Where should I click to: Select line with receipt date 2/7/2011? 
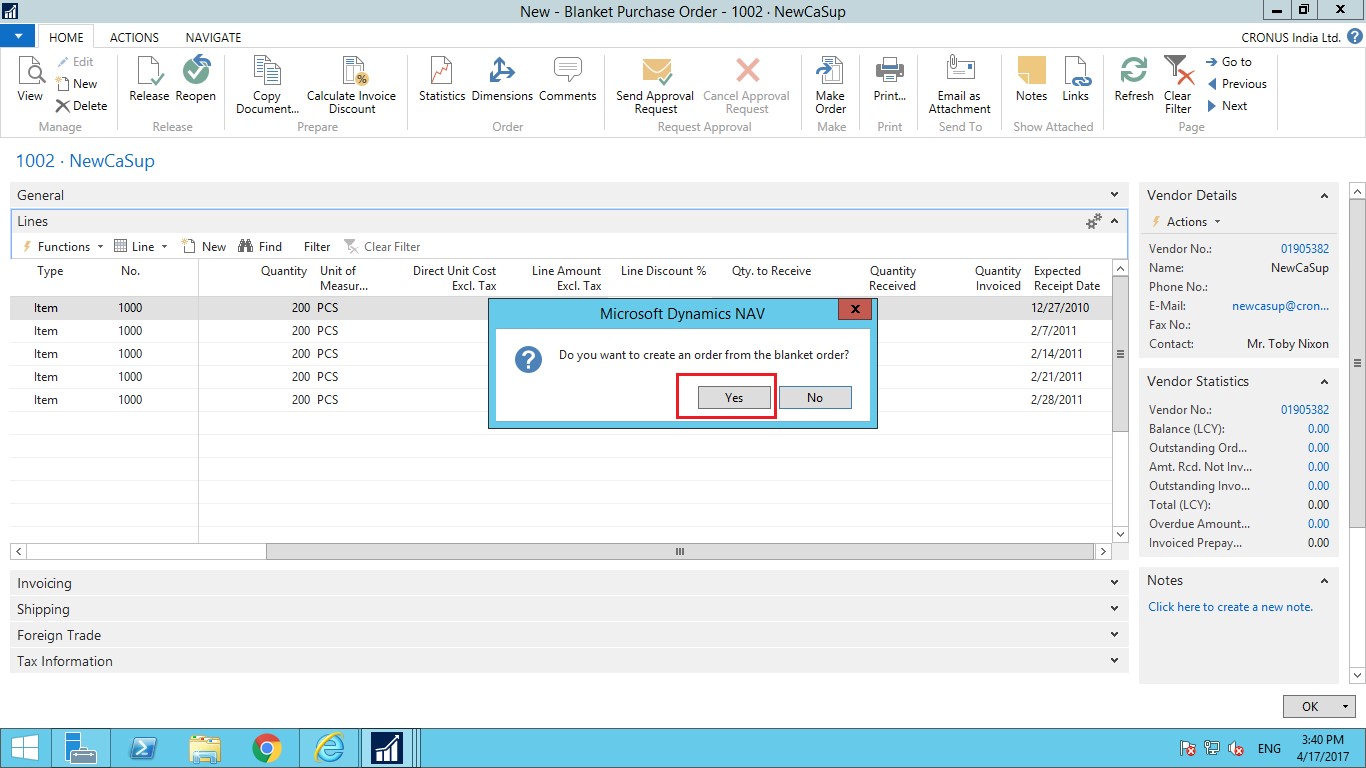pos(561,331)
